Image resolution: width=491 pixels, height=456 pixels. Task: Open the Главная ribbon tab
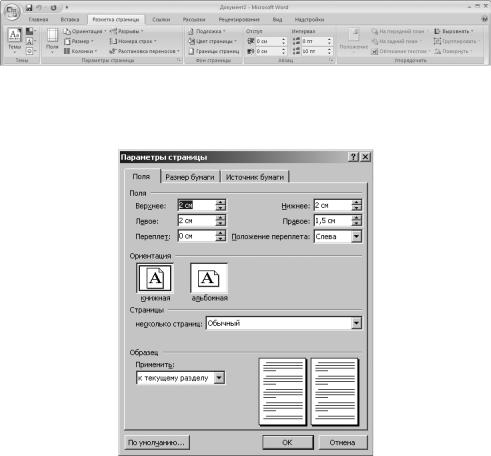click(x=38, y=20)
